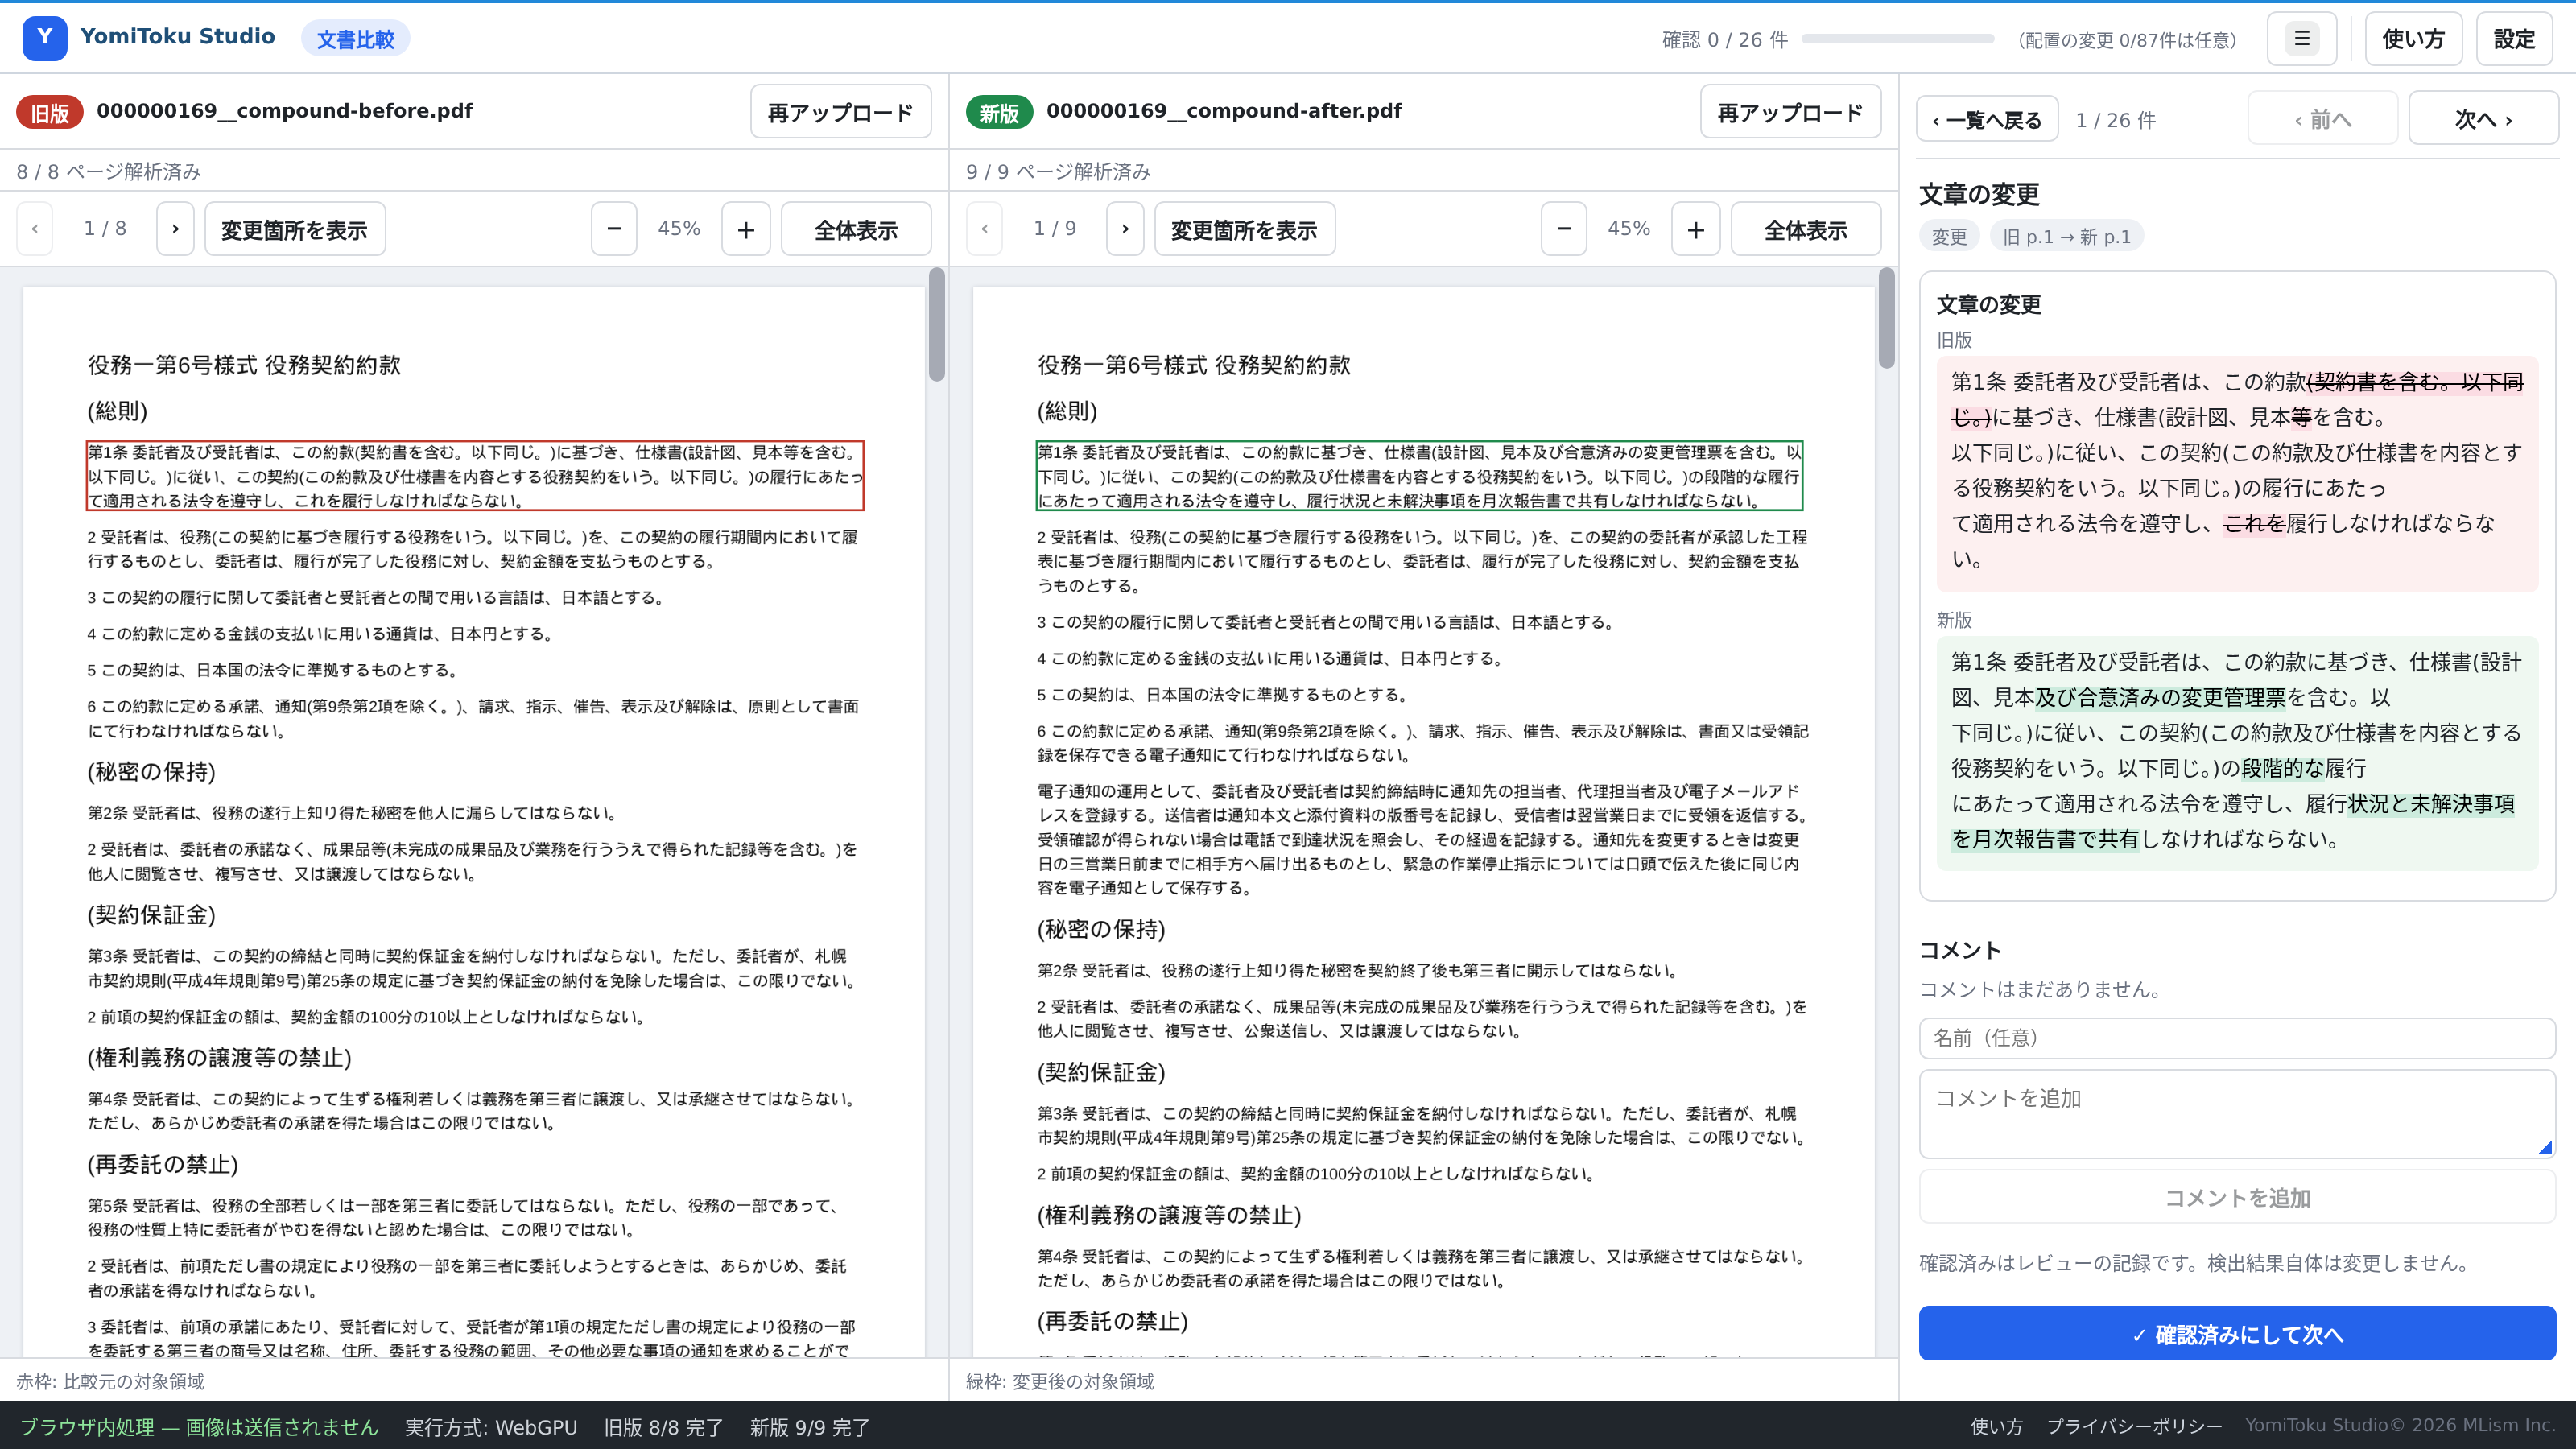Open the プライバシーポリシー link
The height and width of the screenshot is (1449, 2576).
(x=2134, y=1426)
